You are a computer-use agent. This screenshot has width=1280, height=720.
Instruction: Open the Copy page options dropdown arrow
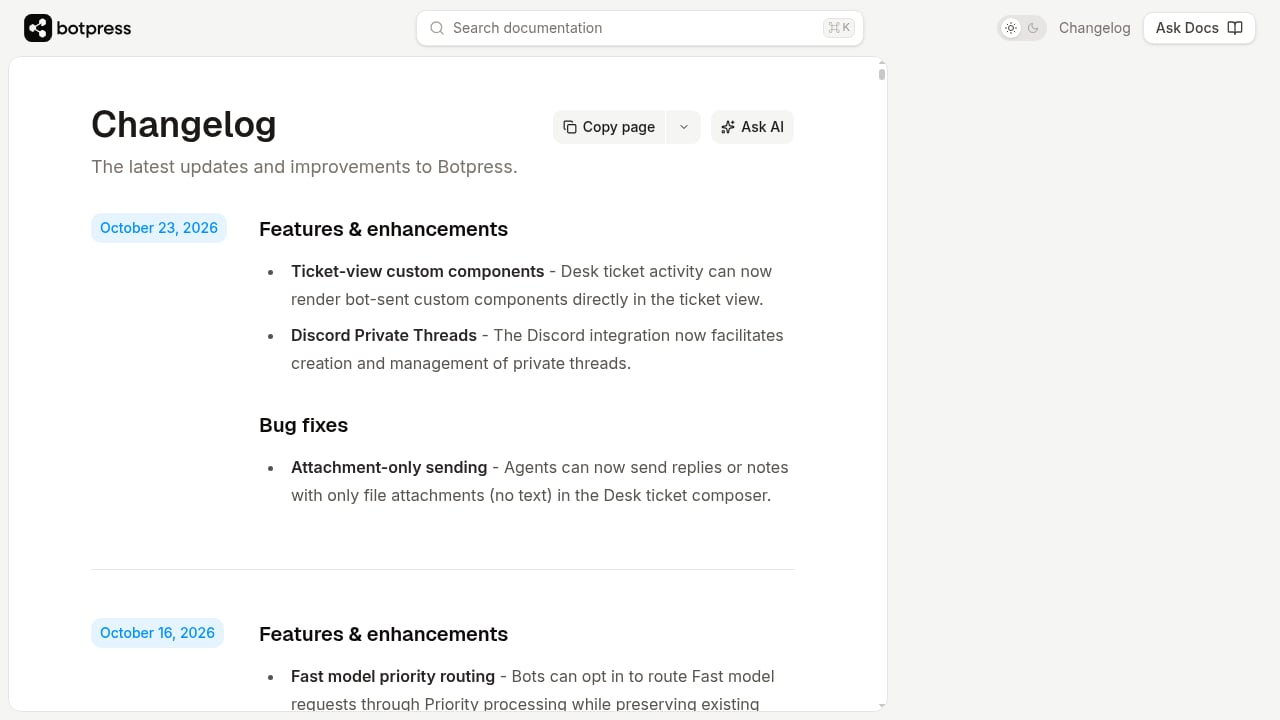684,127
